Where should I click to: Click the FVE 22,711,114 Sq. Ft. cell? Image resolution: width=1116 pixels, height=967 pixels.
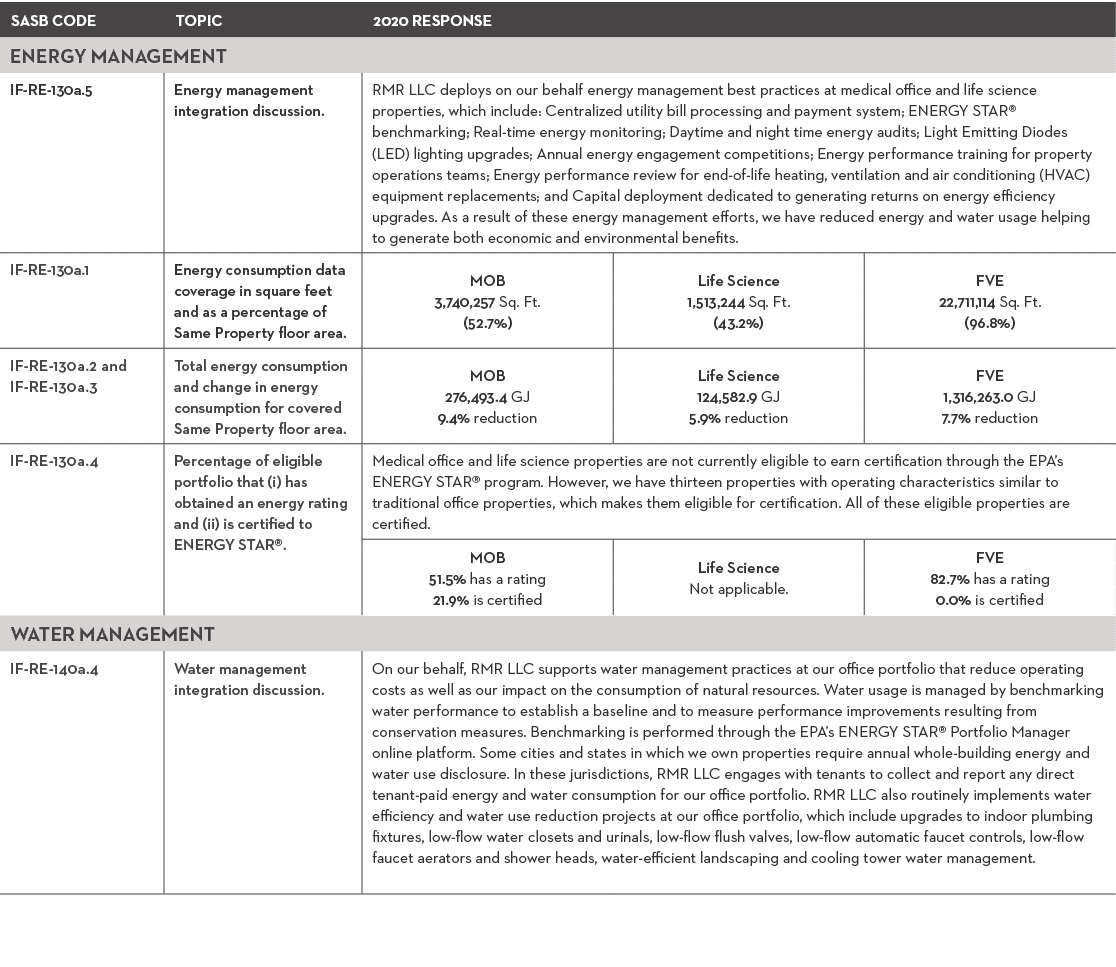pyautogui.click(x=989, y=300)
